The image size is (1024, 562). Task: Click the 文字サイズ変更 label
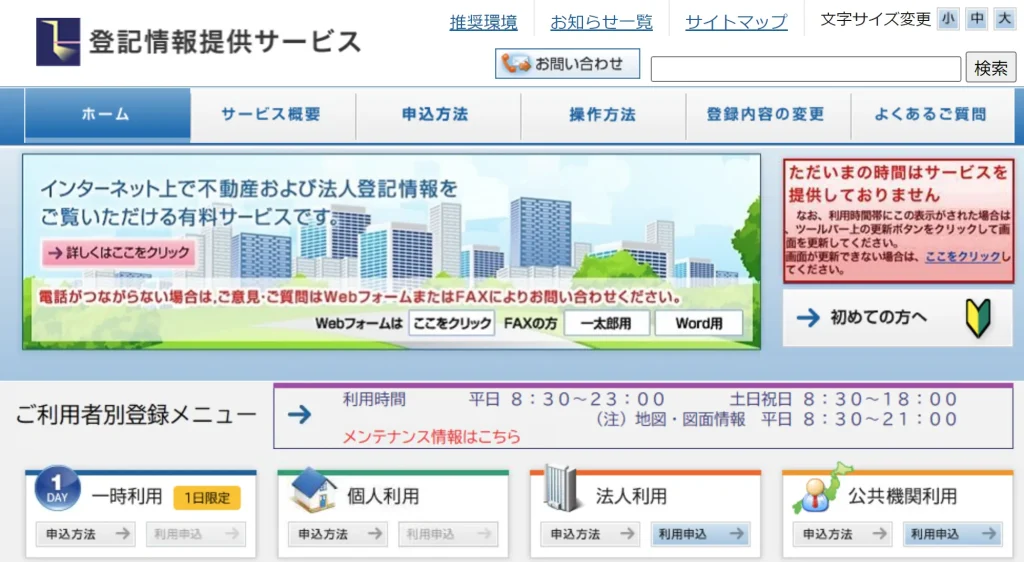point(875,20)
